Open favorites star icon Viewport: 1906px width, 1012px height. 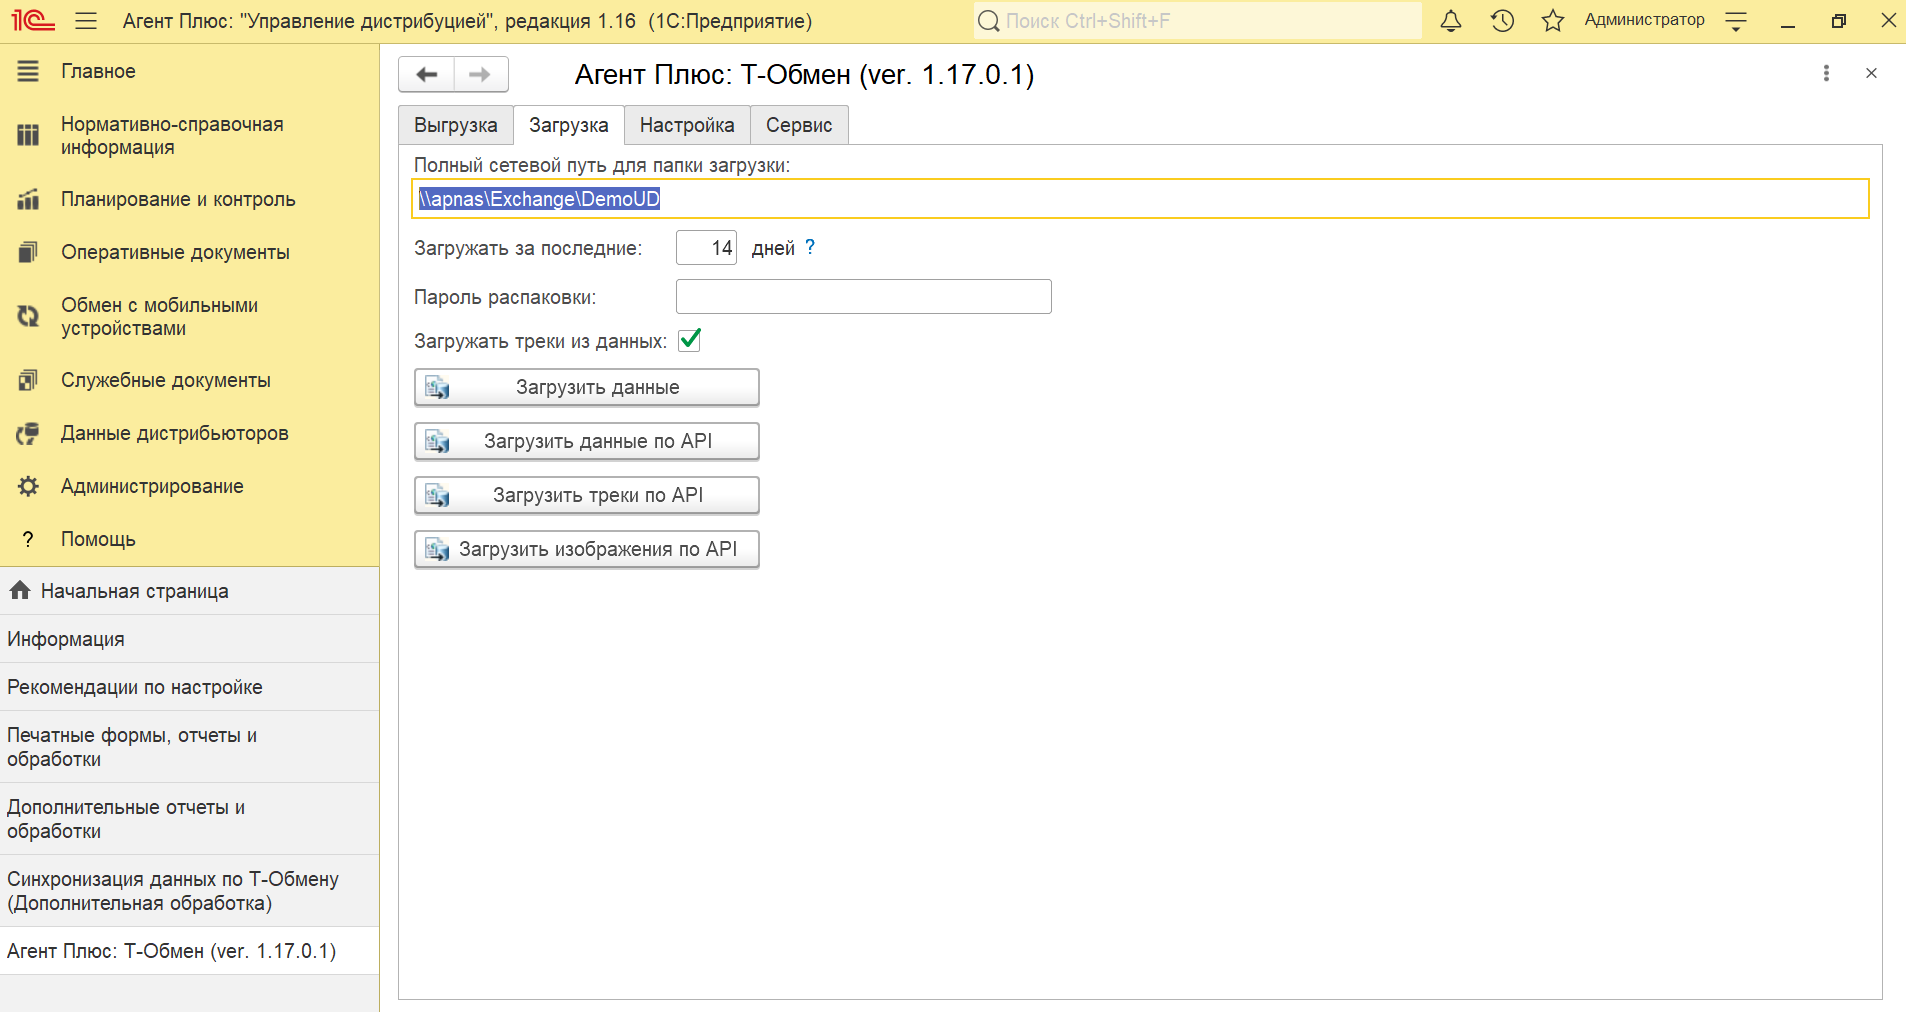1552,21
